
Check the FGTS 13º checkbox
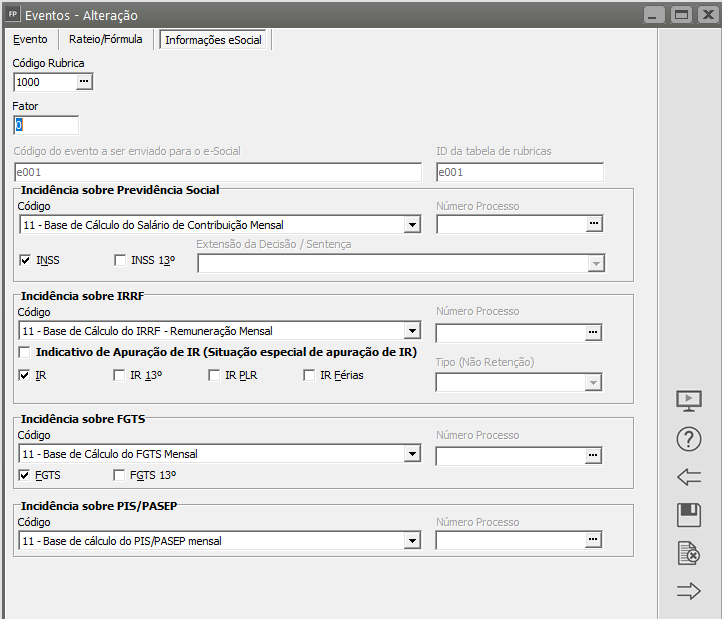pos(120,476)
